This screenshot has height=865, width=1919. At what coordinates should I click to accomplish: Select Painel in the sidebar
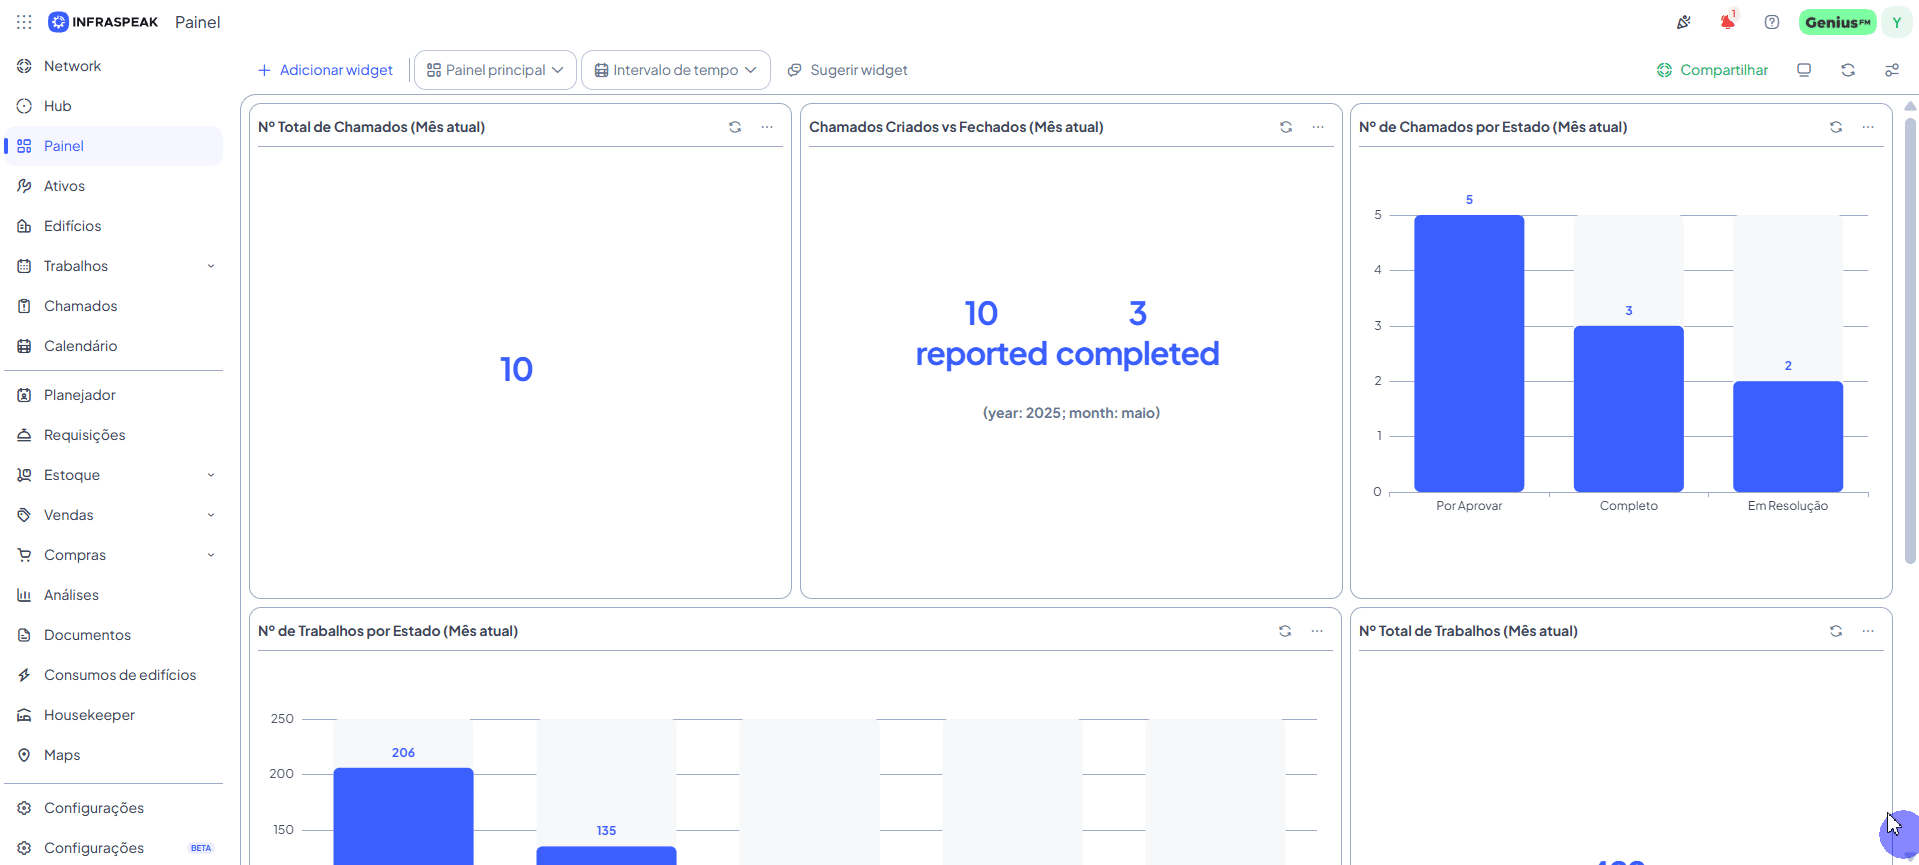(x=113, y=146)
